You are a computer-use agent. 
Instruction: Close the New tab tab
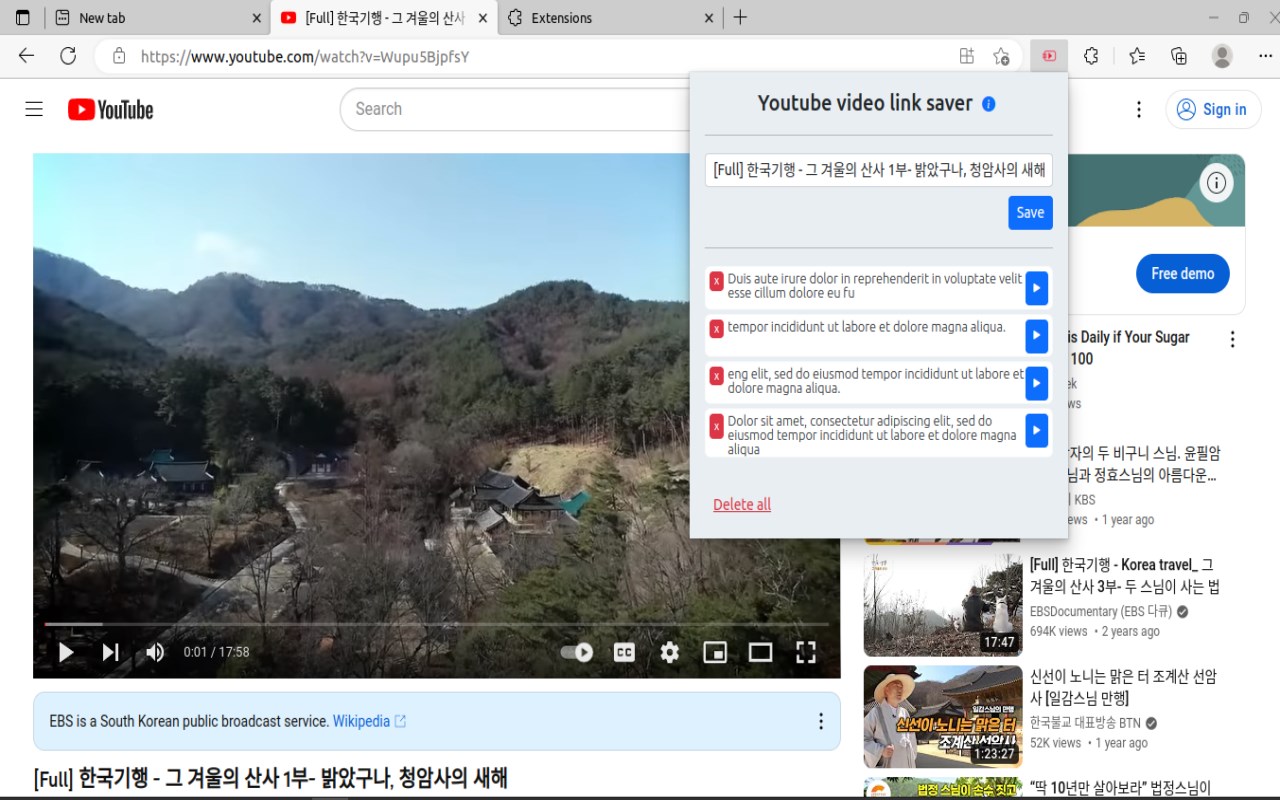click(256, 17)
